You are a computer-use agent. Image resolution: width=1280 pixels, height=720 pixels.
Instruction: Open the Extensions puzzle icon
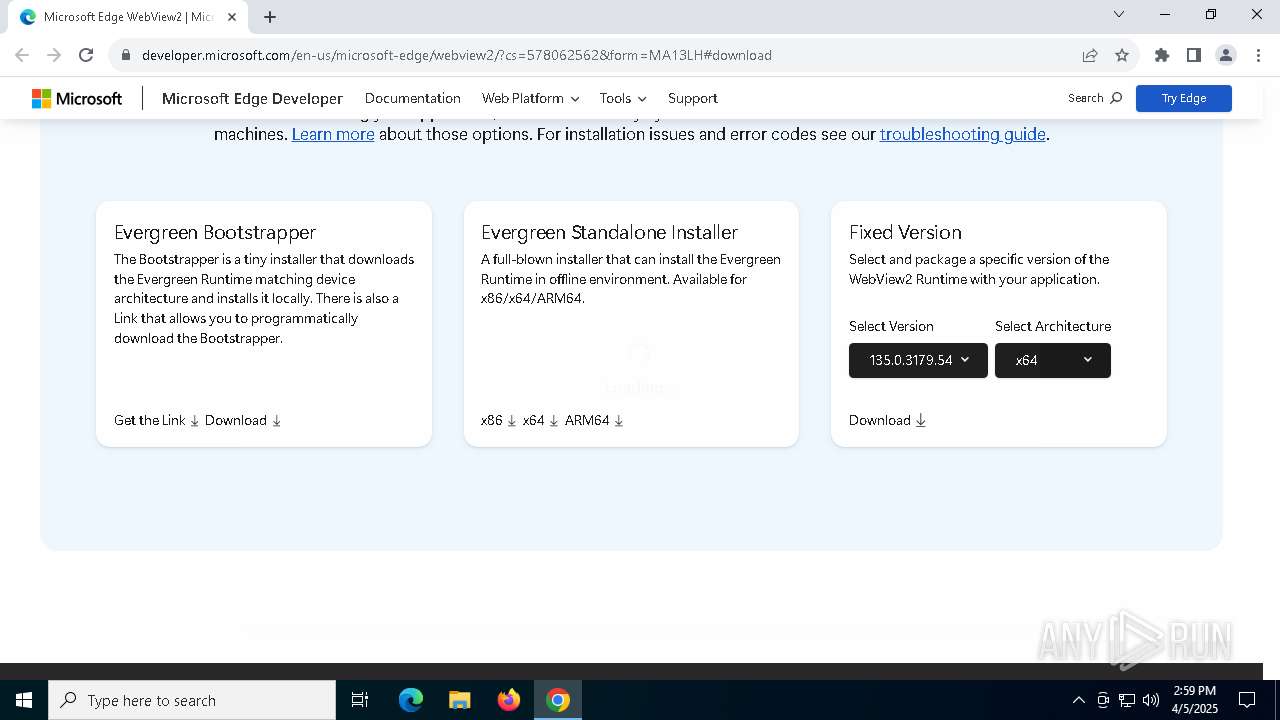pyautogui.click(x=1162, y=55)
